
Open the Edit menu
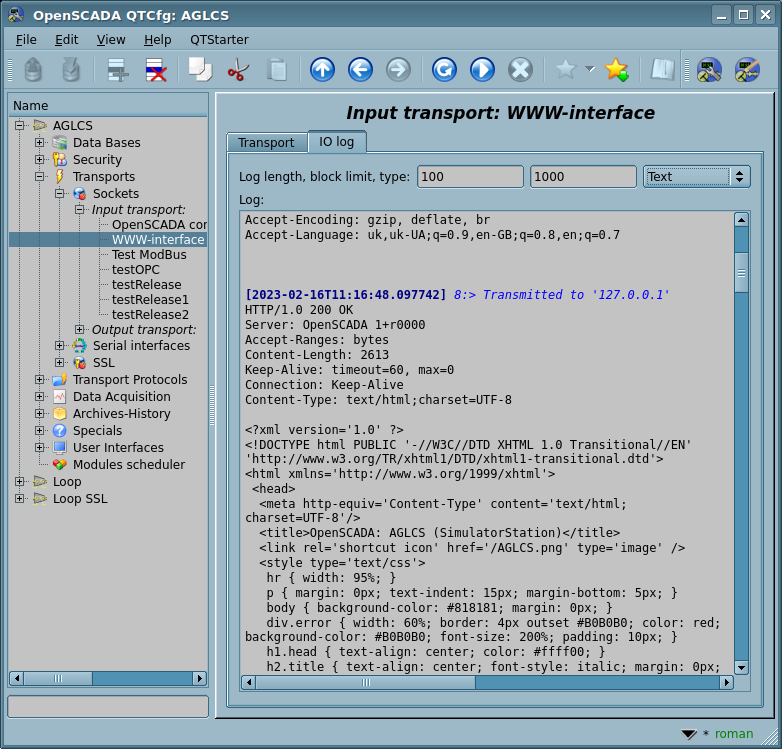(x=66, y=39)
